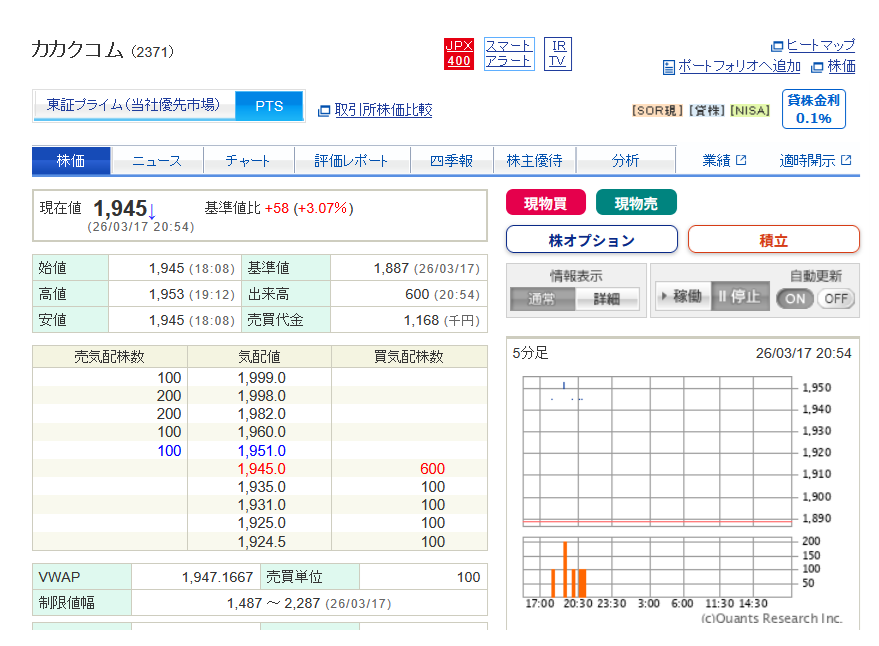Click the NISA label badge
Screen dimensions: 879x646
point(750,111)
